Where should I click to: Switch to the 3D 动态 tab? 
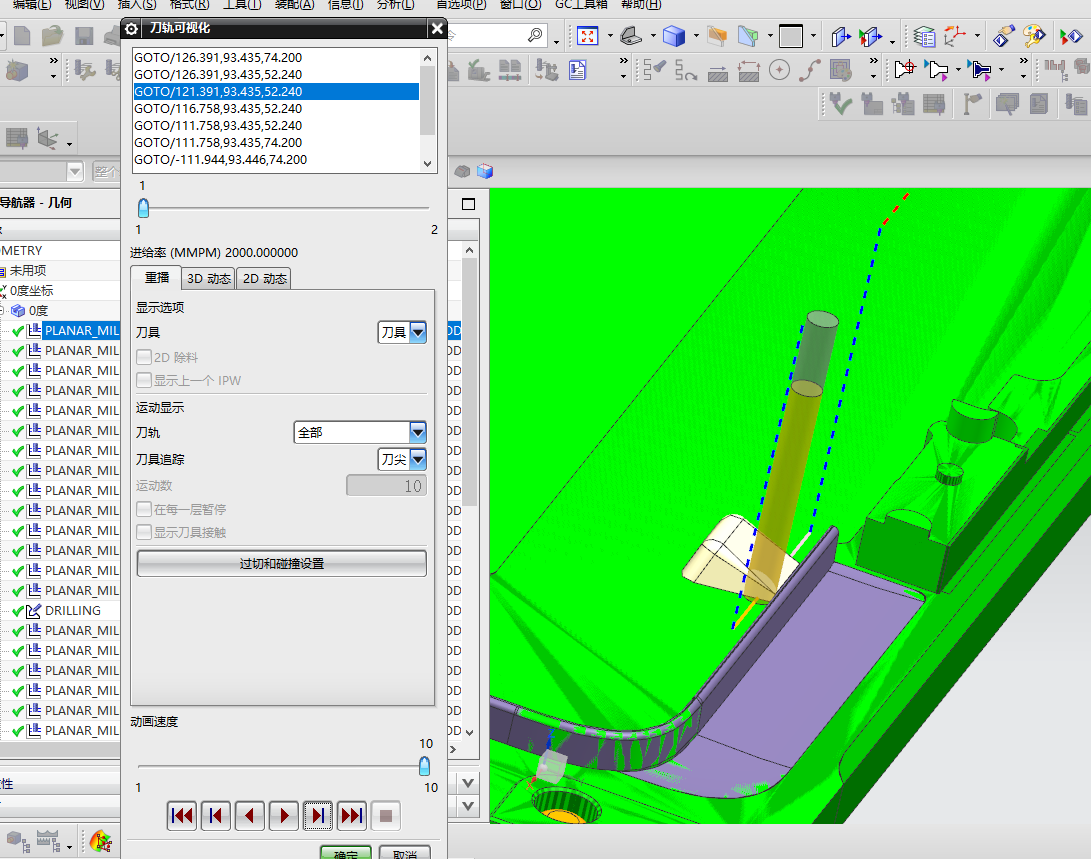click(208, 279)
